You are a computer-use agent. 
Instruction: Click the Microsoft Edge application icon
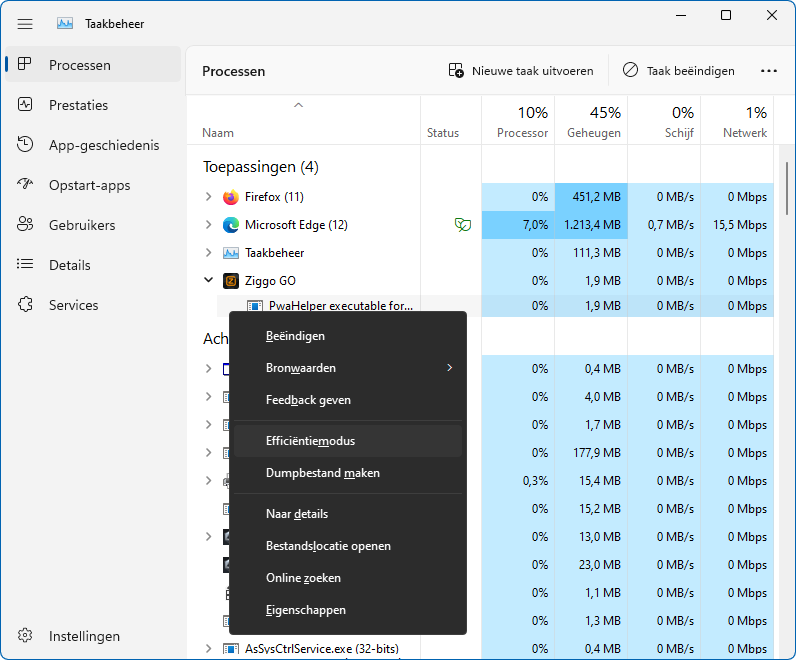point(231,225)
